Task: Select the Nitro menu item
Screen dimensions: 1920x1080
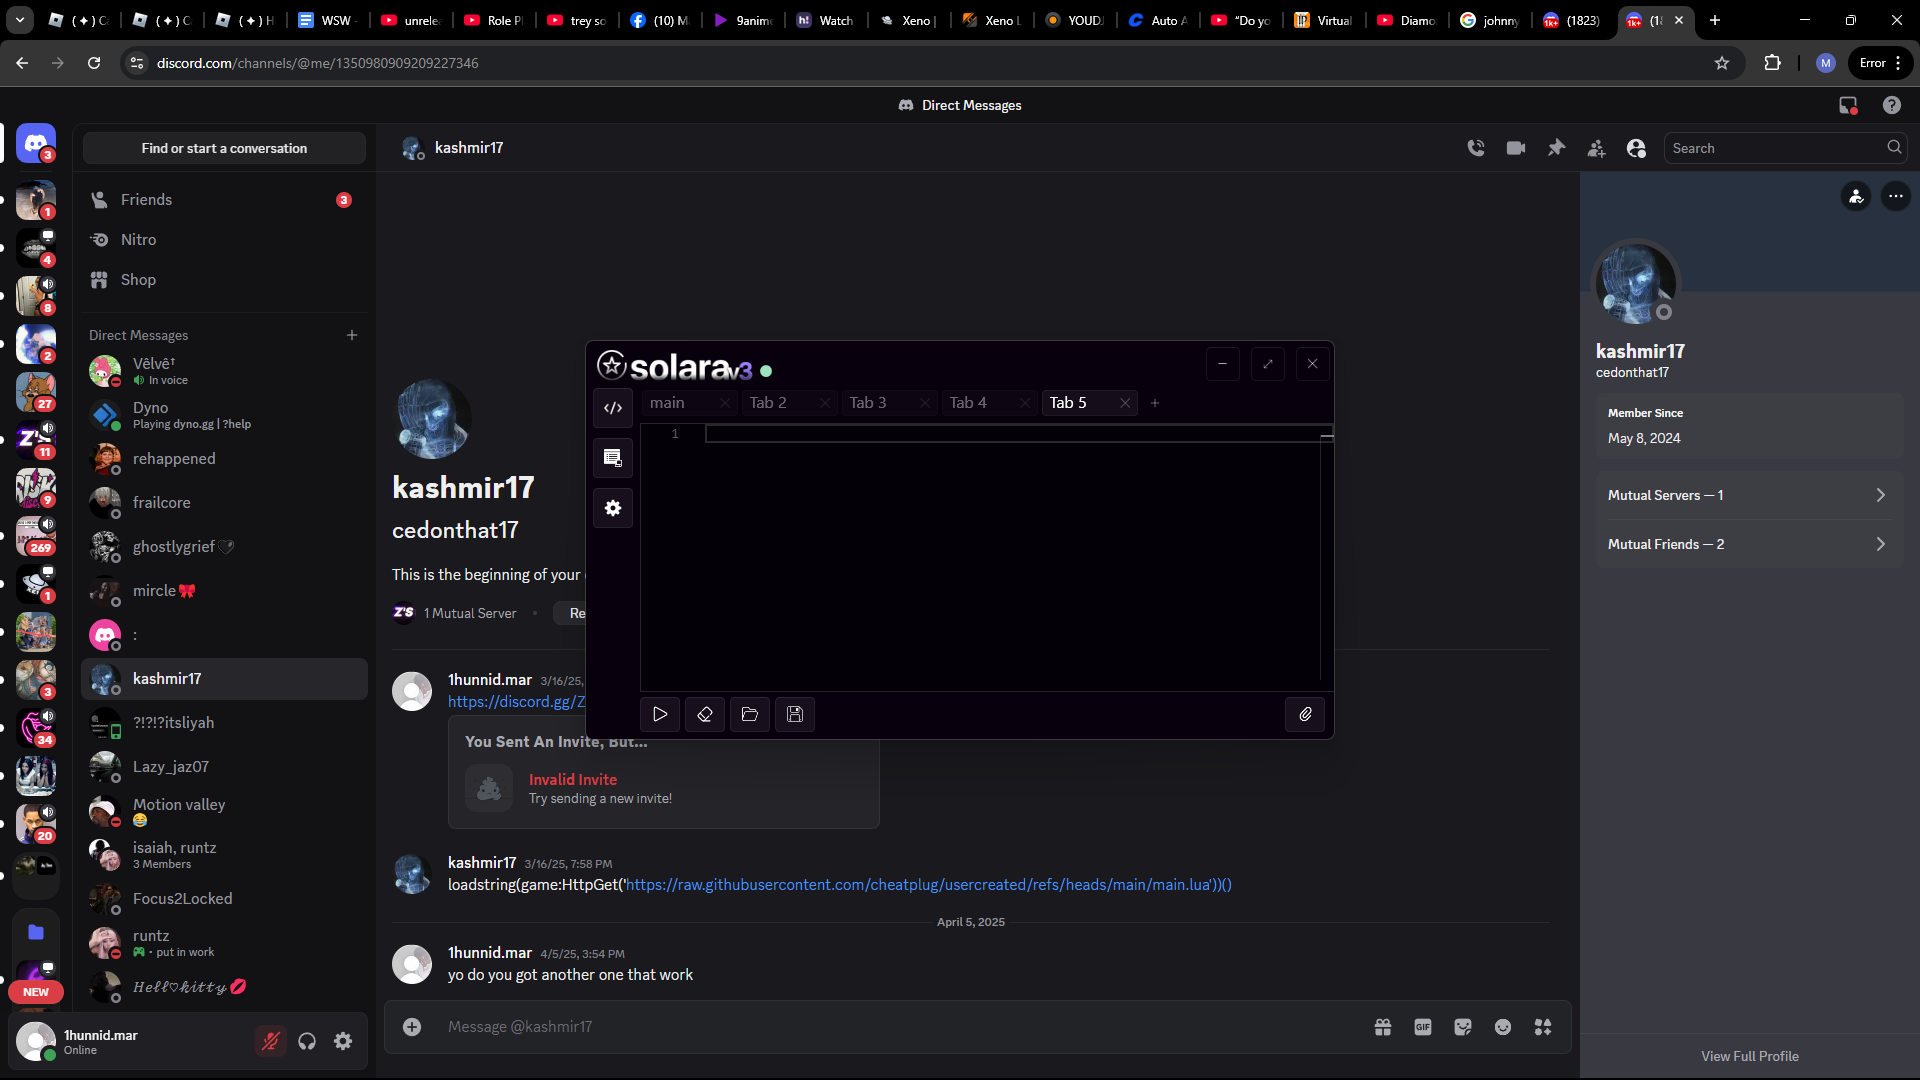Action: tap(138, 240)
